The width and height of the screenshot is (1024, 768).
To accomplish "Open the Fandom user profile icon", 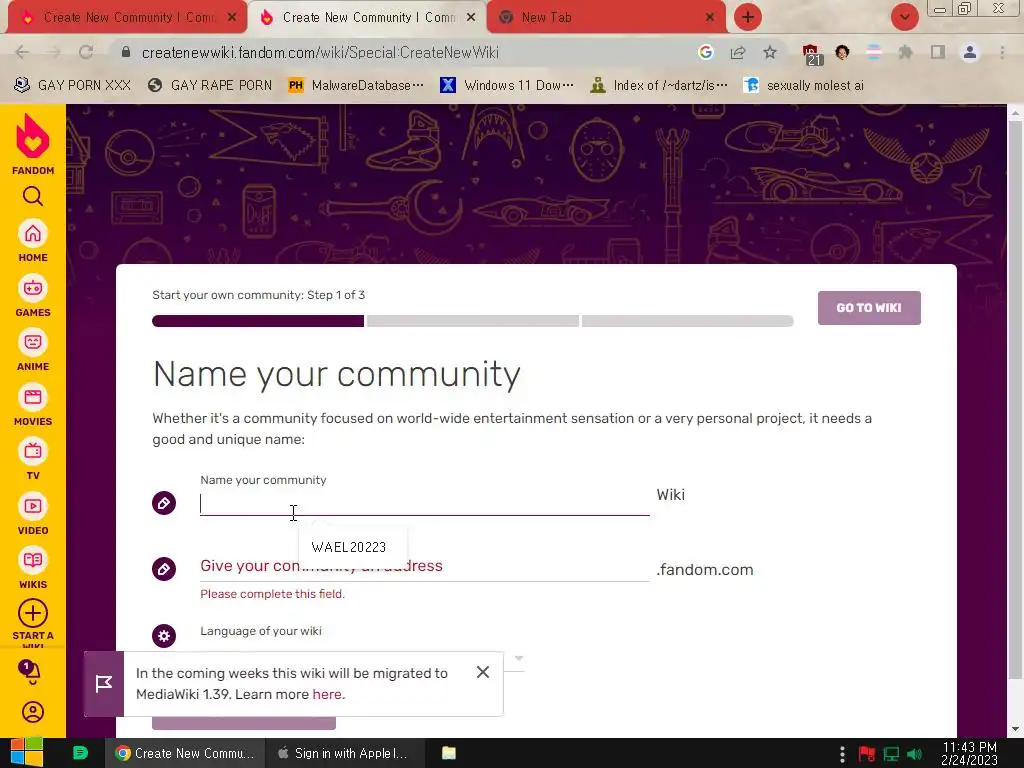I will 33,712.
